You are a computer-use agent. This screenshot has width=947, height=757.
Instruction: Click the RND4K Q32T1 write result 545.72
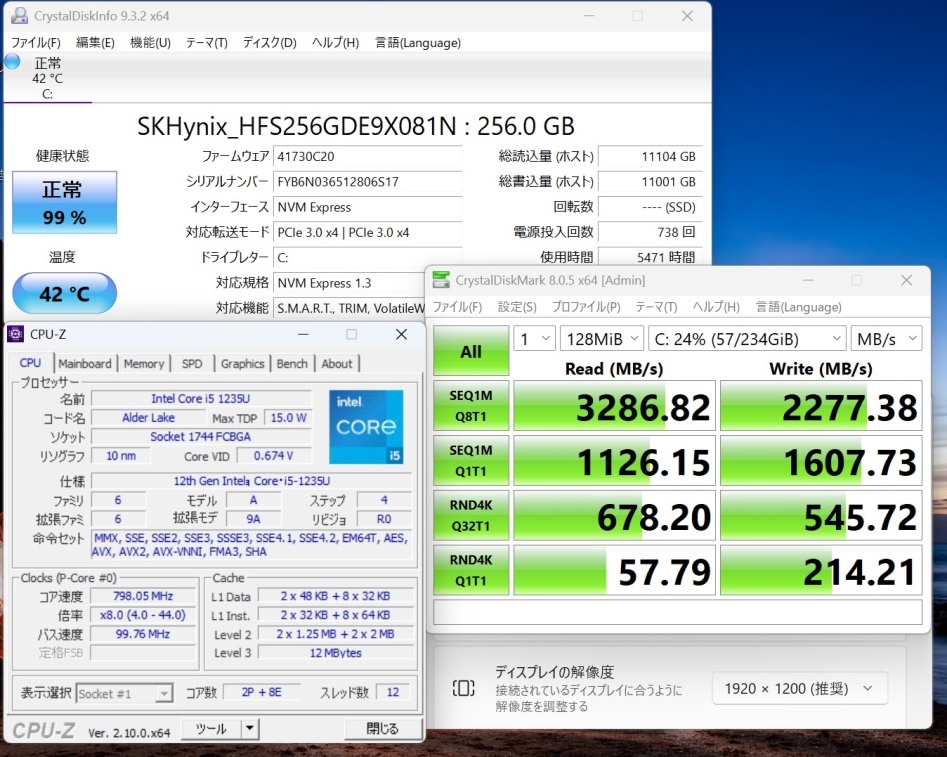pos(821,515)
